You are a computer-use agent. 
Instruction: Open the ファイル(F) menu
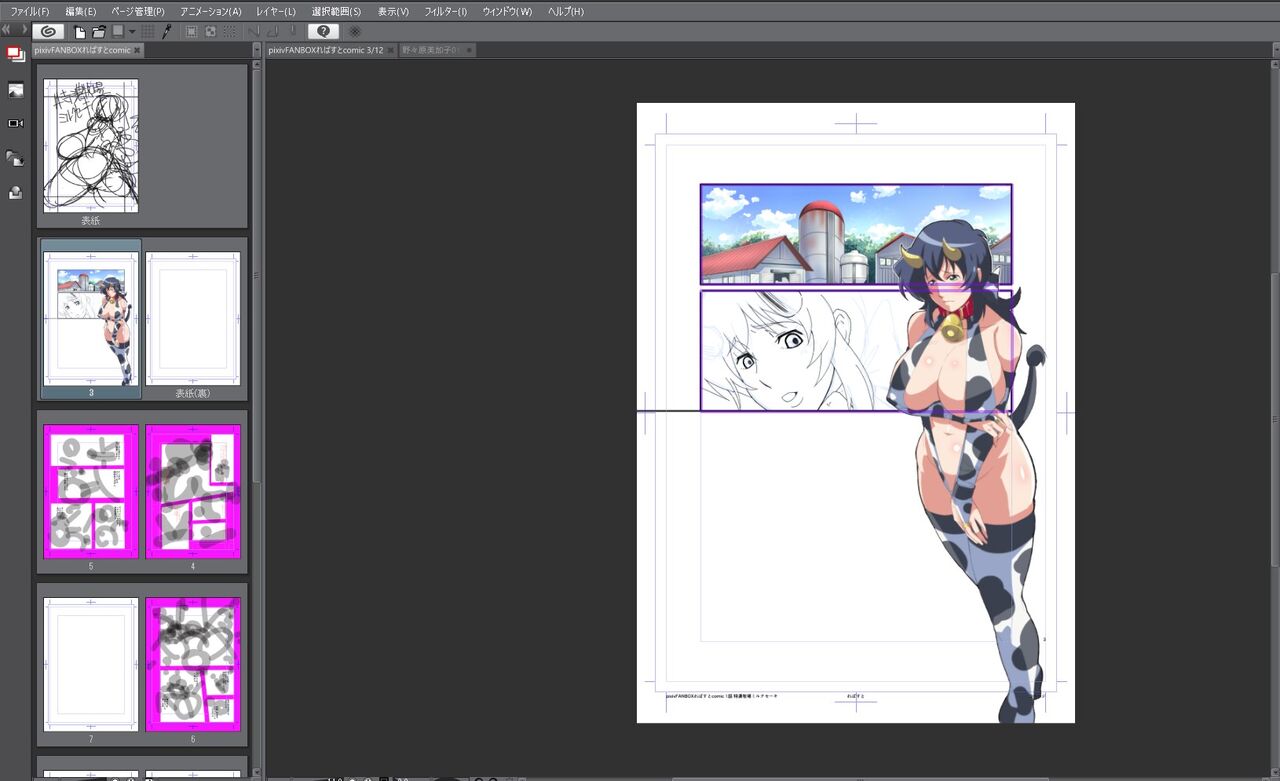[29, 11]
